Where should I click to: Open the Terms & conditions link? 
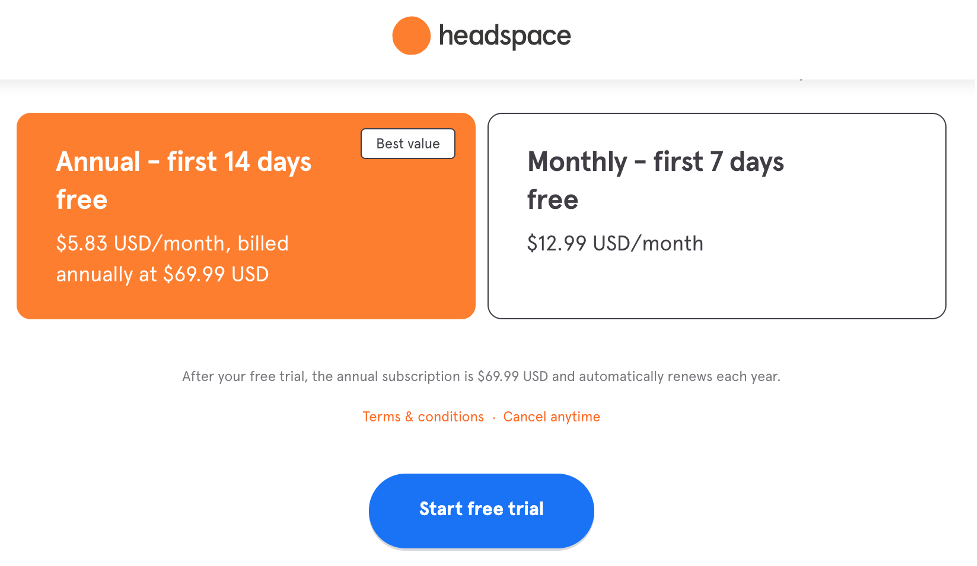click(423, 416)
